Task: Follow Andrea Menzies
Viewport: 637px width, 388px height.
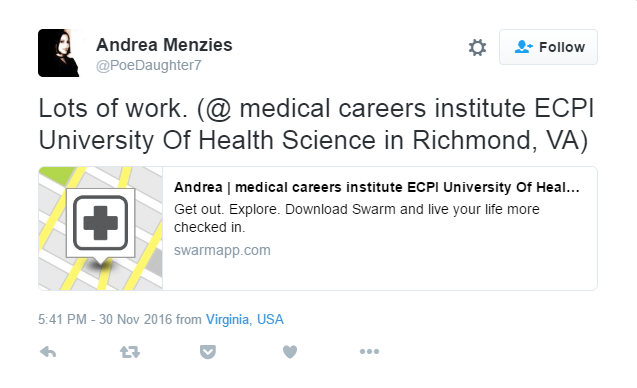Action: [548, 47]
